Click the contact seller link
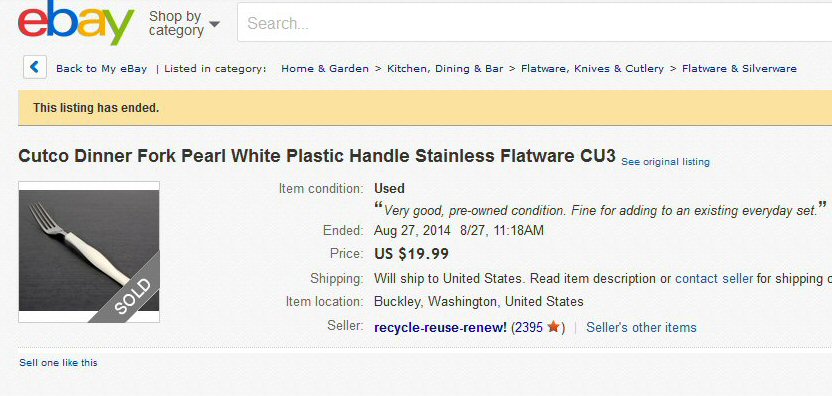 (x=714, y=278)
